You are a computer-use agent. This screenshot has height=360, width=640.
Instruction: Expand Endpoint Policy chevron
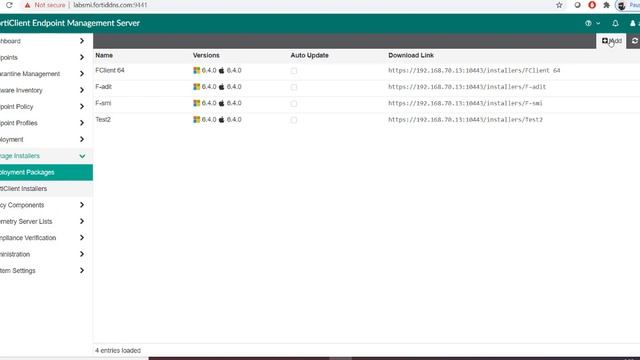[82, 107]
